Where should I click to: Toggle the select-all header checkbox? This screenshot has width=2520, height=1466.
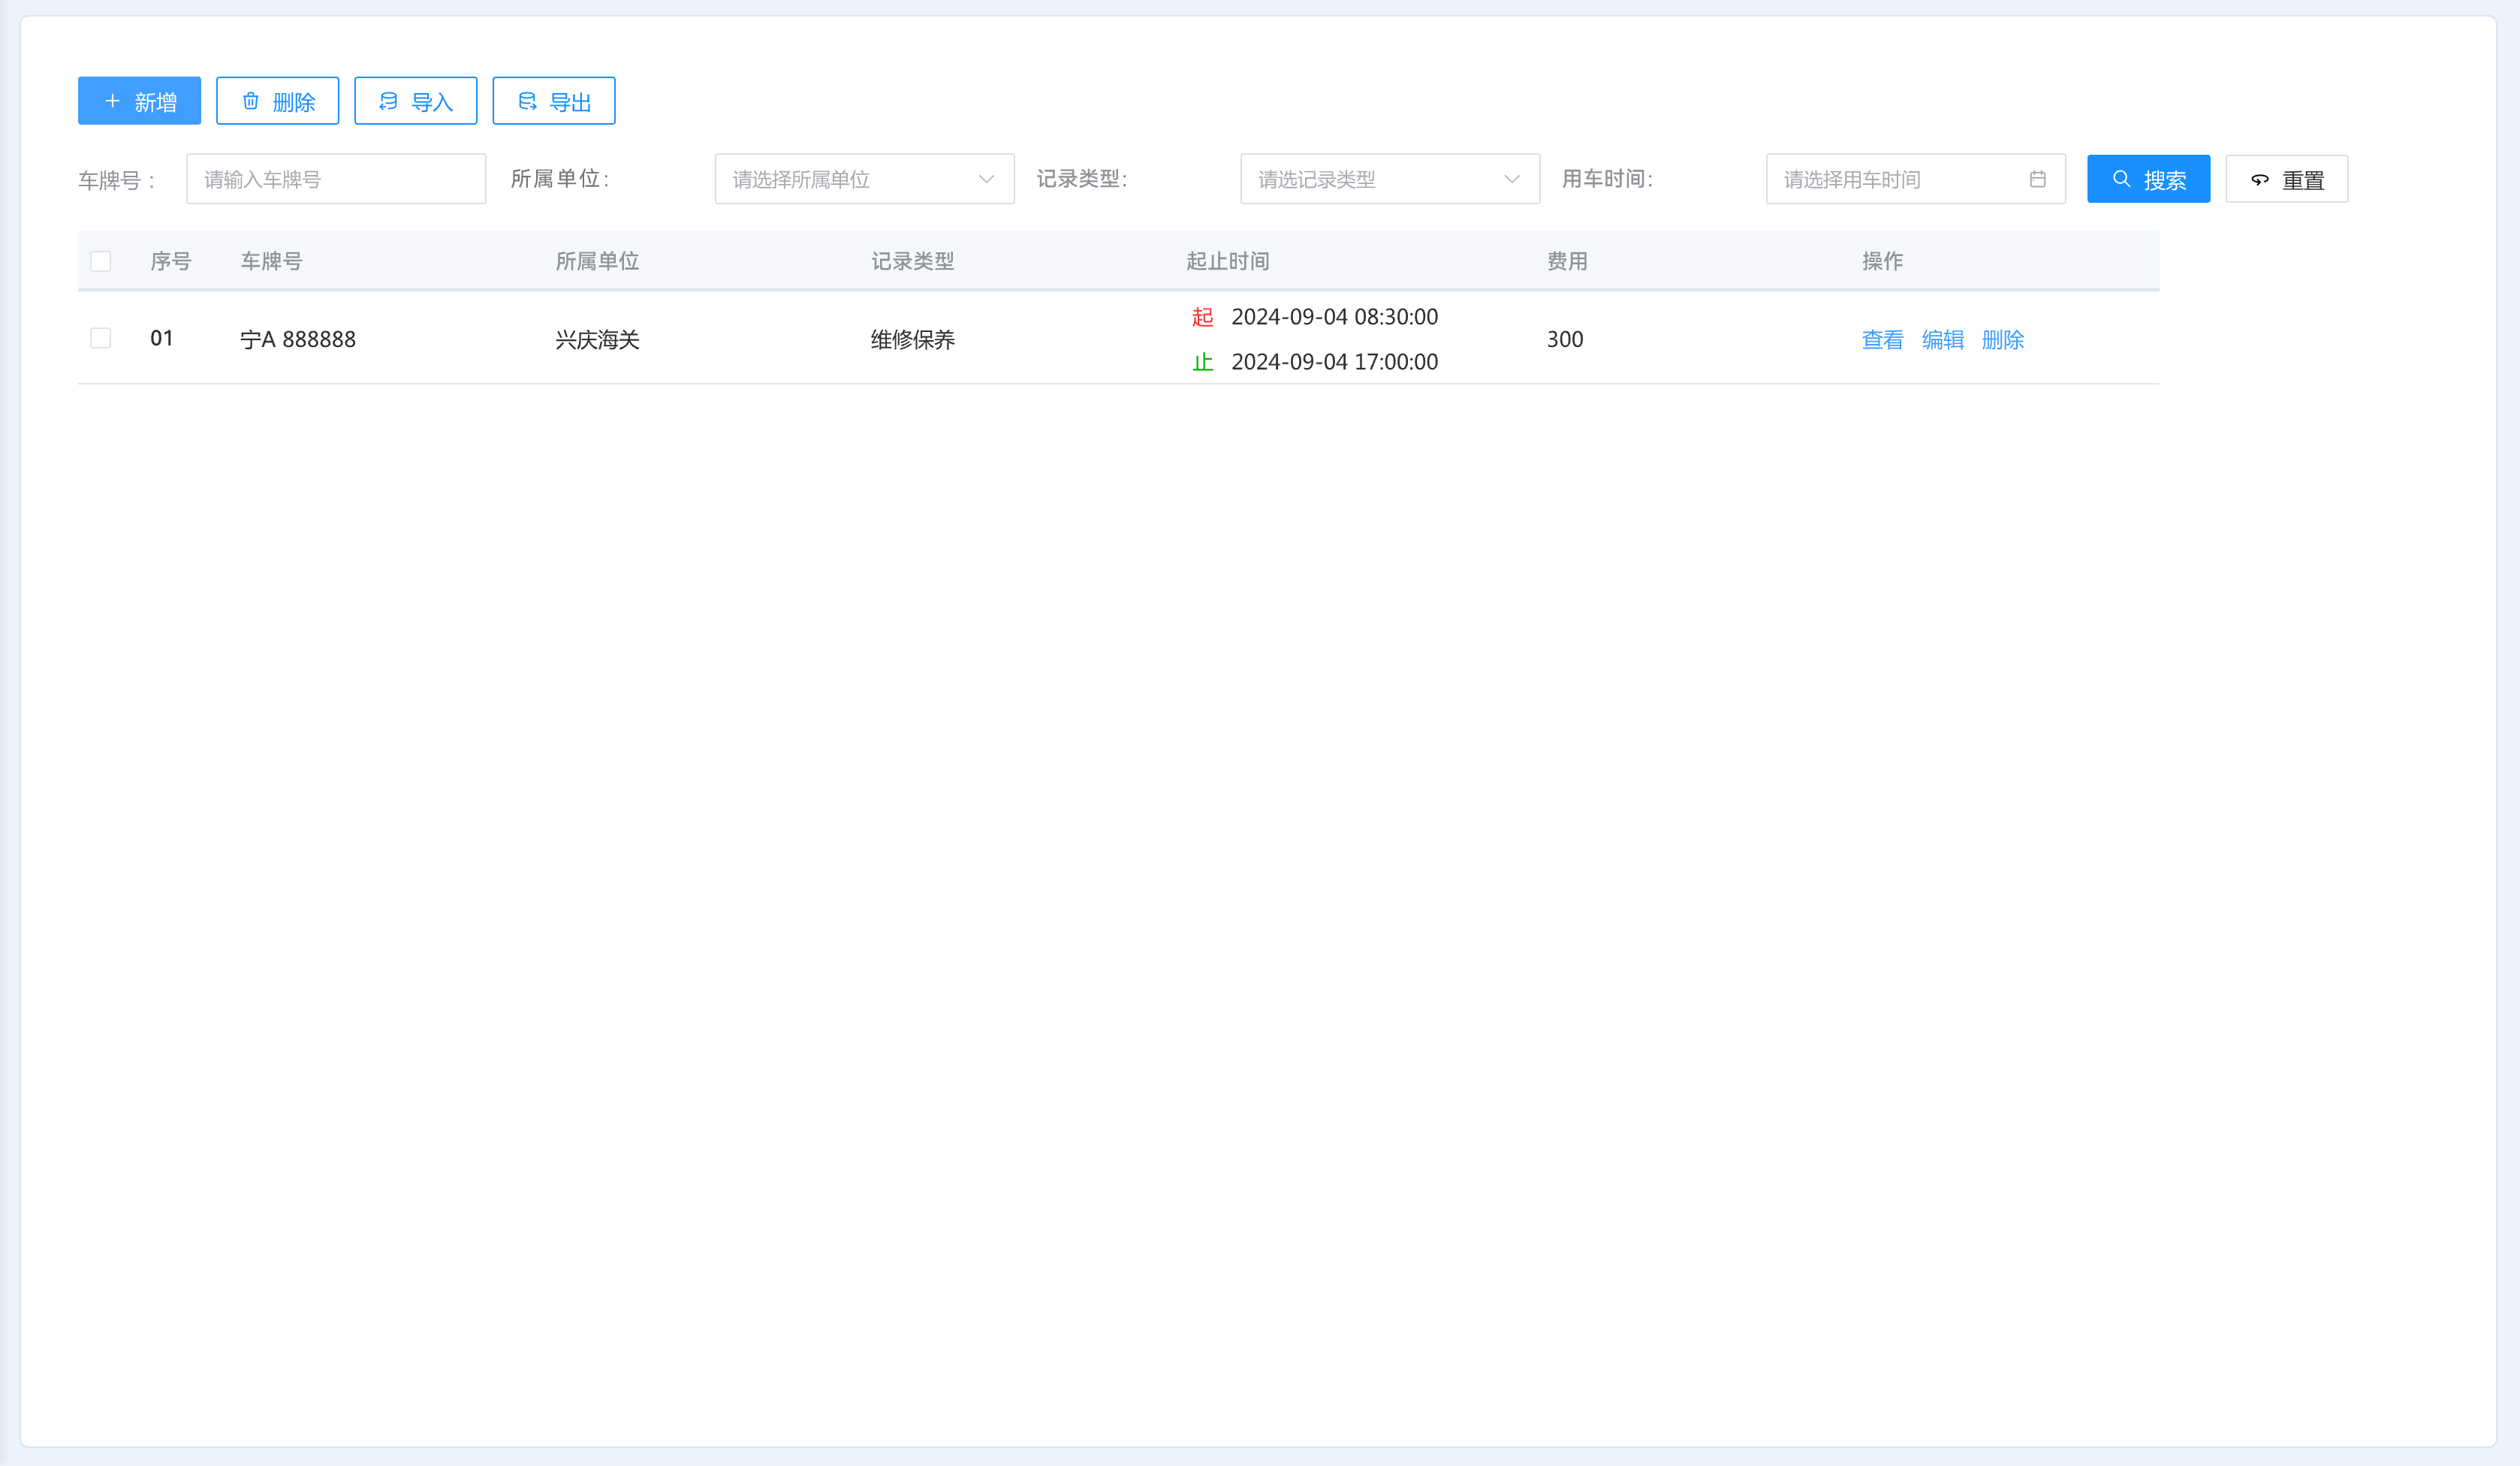pyautogui.click(x=101, y=261)
